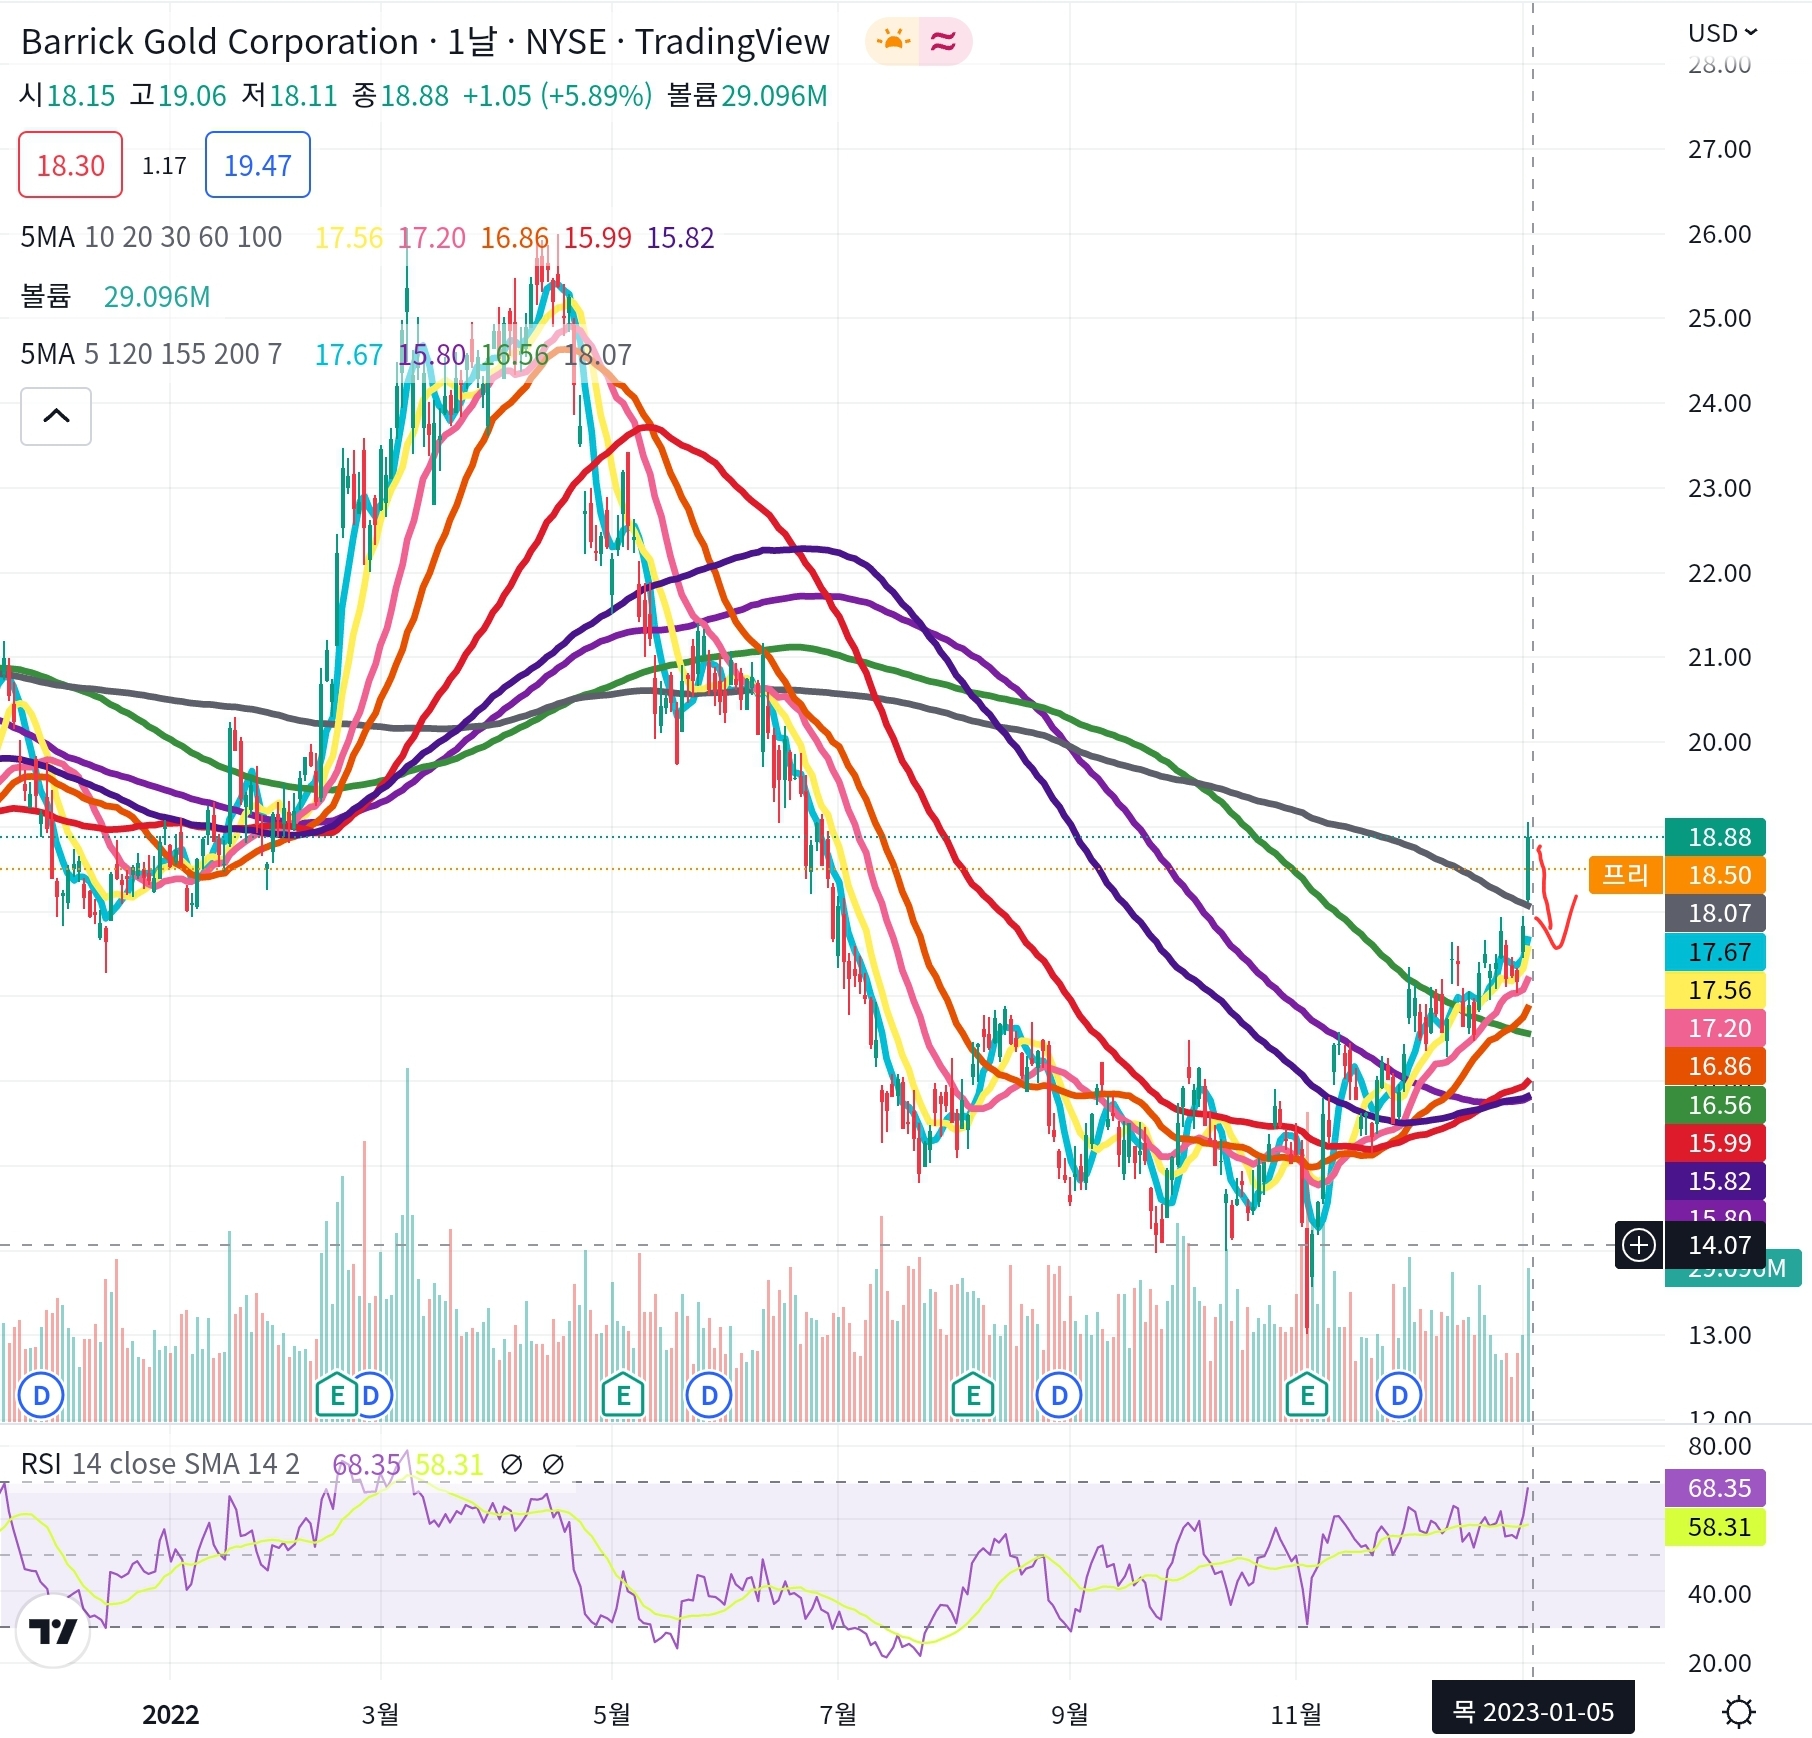Select the 5MA 10 20 30 60 100 legend
The image size is (1812, 1738).
pyautogui.click(x=151, y=237)
